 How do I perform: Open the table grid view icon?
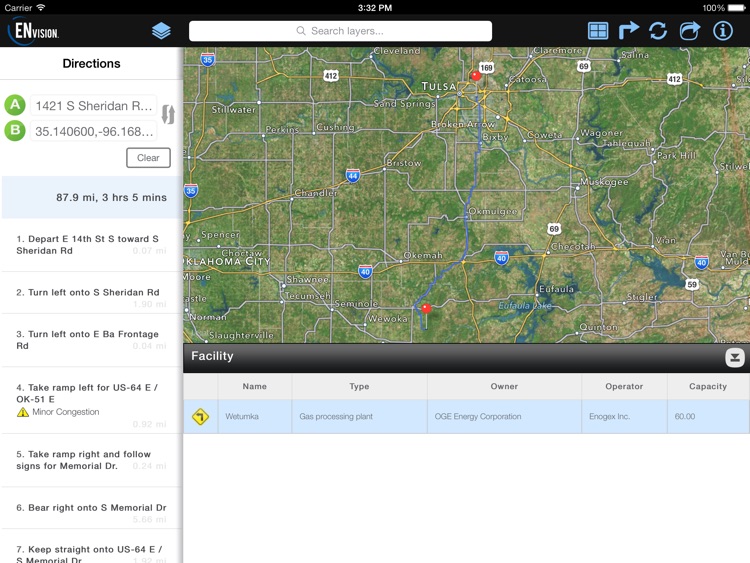(x=597, y=31)
